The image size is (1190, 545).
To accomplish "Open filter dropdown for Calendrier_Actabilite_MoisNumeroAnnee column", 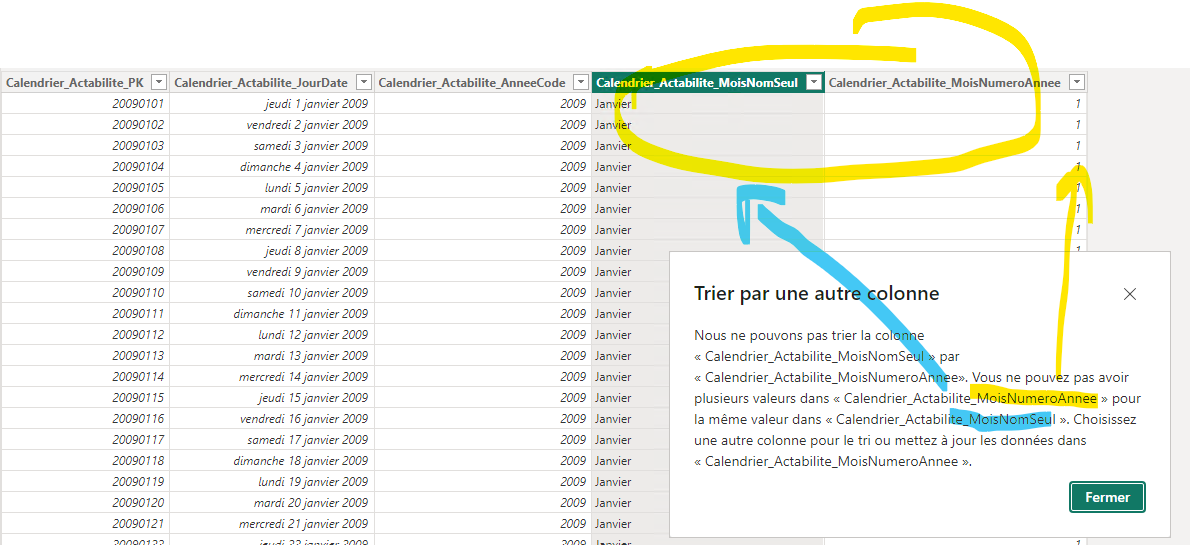I will click(1077, 82).
